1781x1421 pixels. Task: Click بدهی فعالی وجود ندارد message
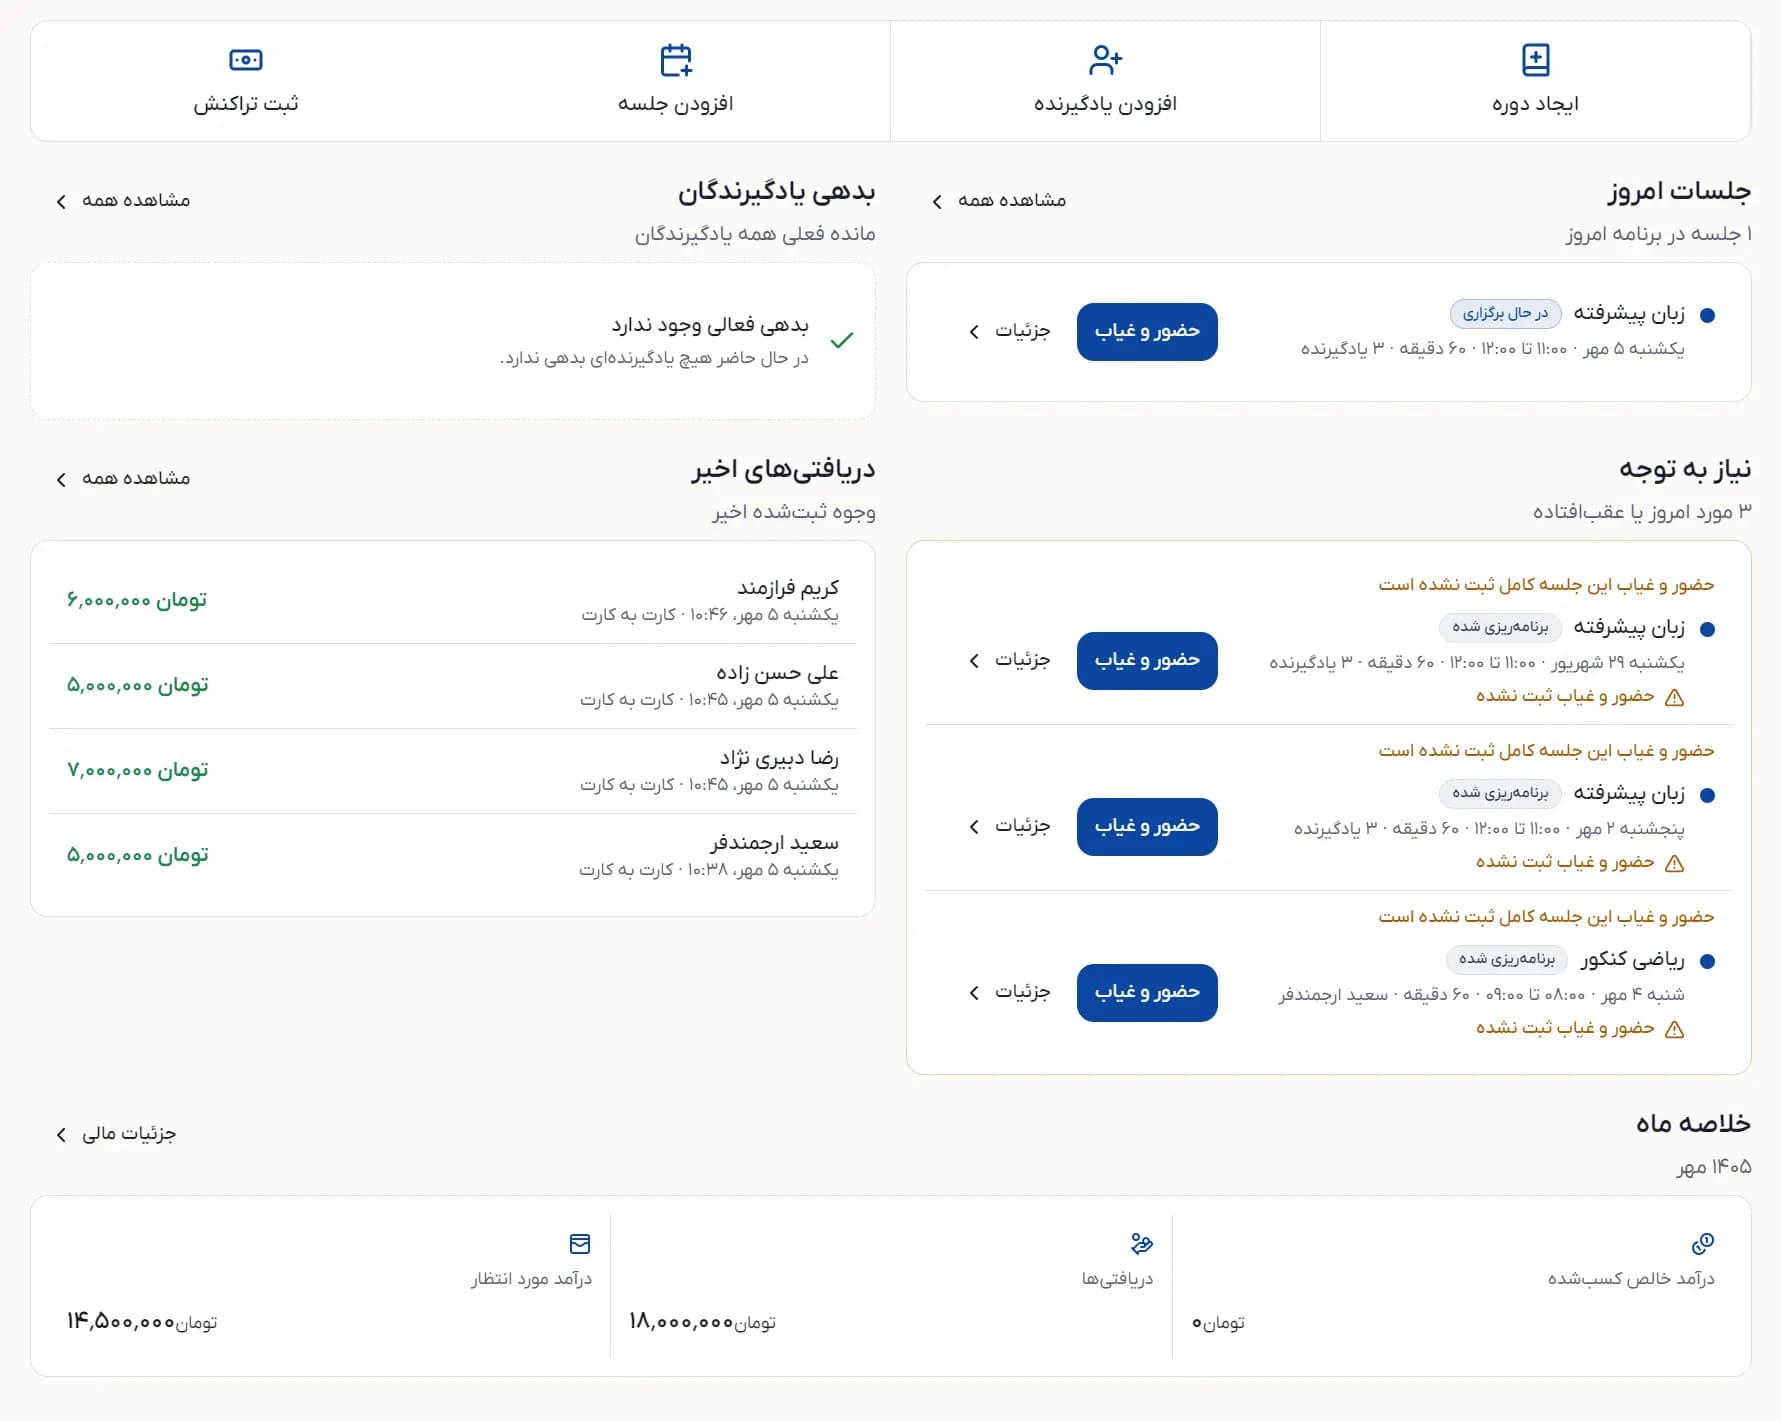[x=710, y=325]
